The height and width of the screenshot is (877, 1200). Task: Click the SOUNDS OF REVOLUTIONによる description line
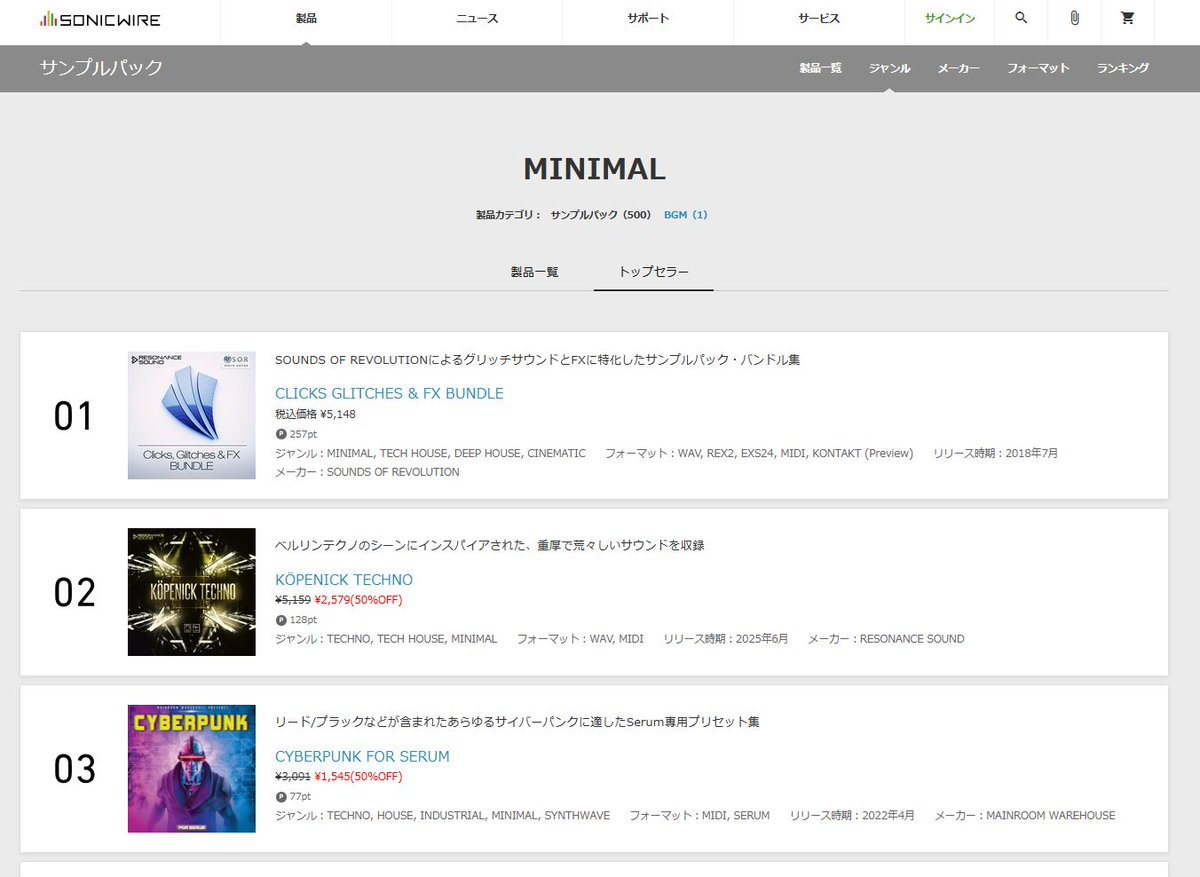click(537, 359)
